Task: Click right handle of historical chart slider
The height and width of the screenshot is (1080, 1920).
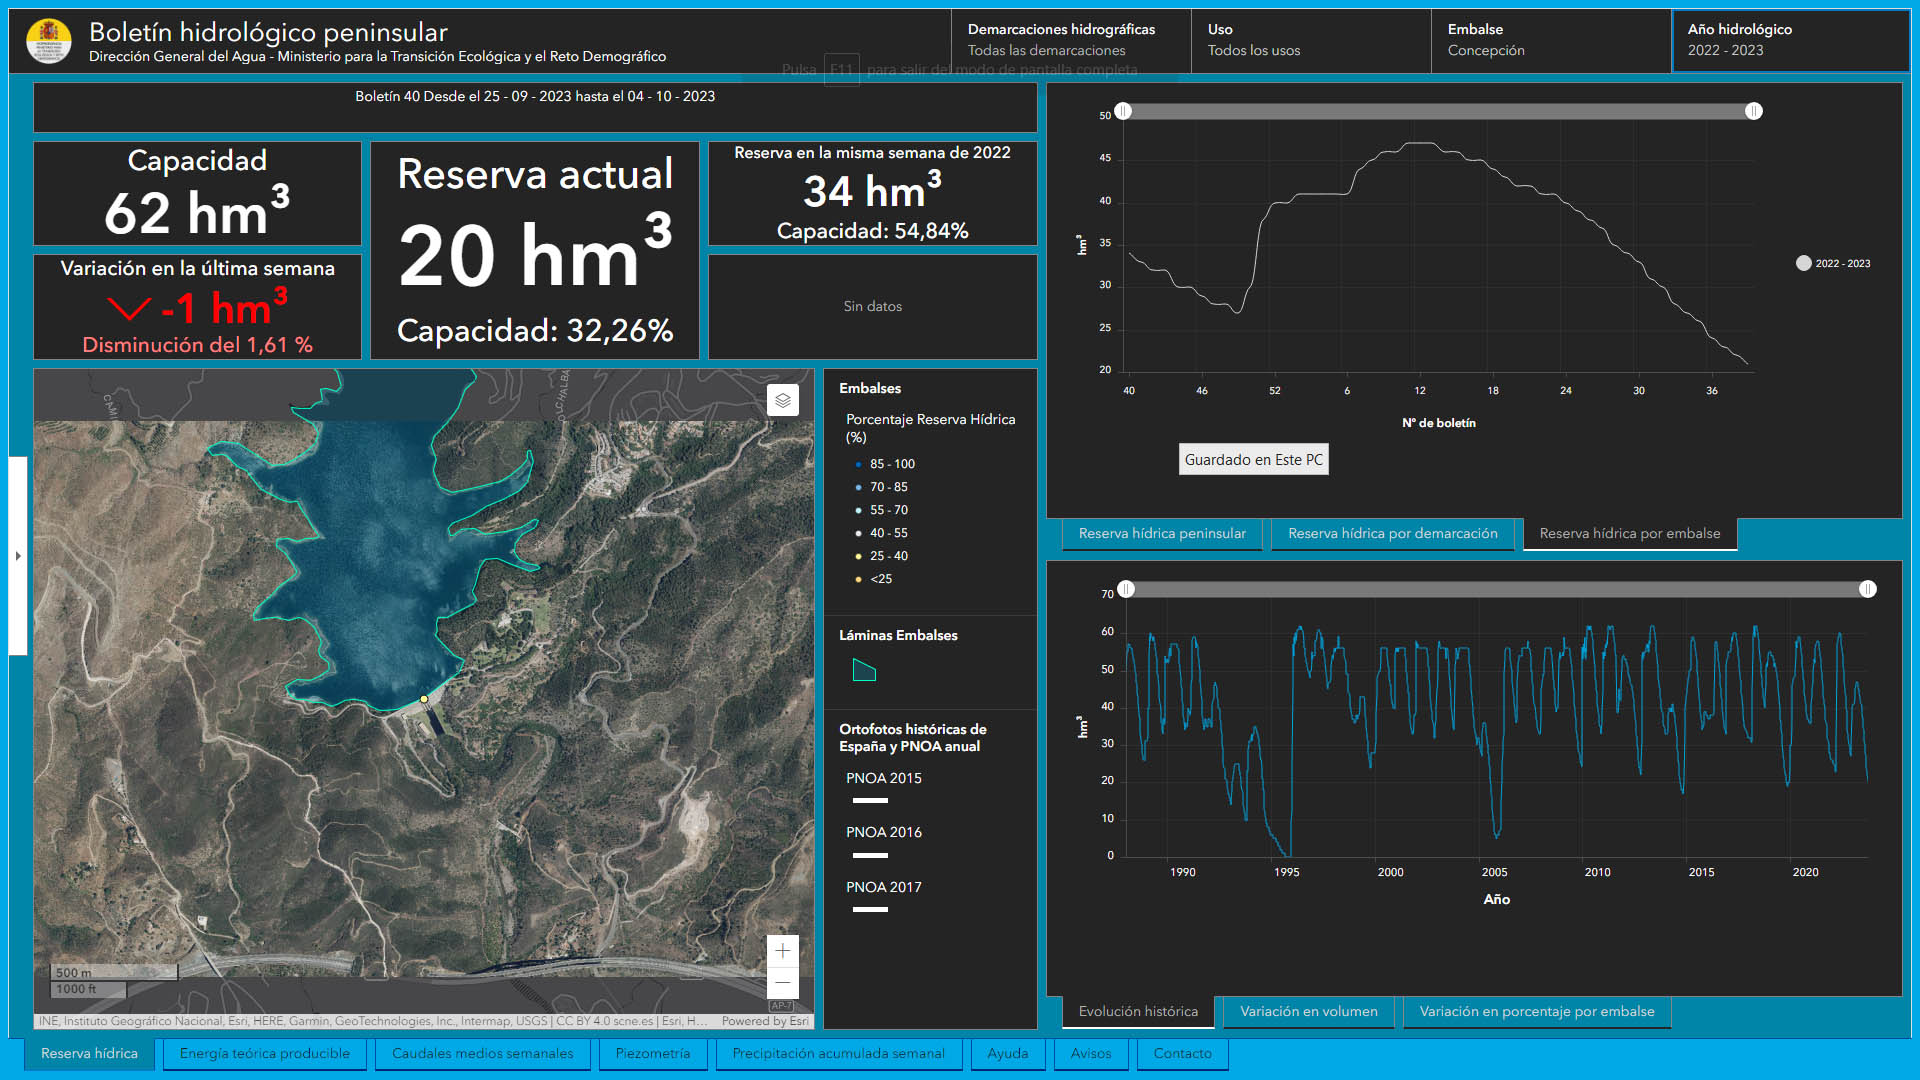Action: (x=1867, y=590)
